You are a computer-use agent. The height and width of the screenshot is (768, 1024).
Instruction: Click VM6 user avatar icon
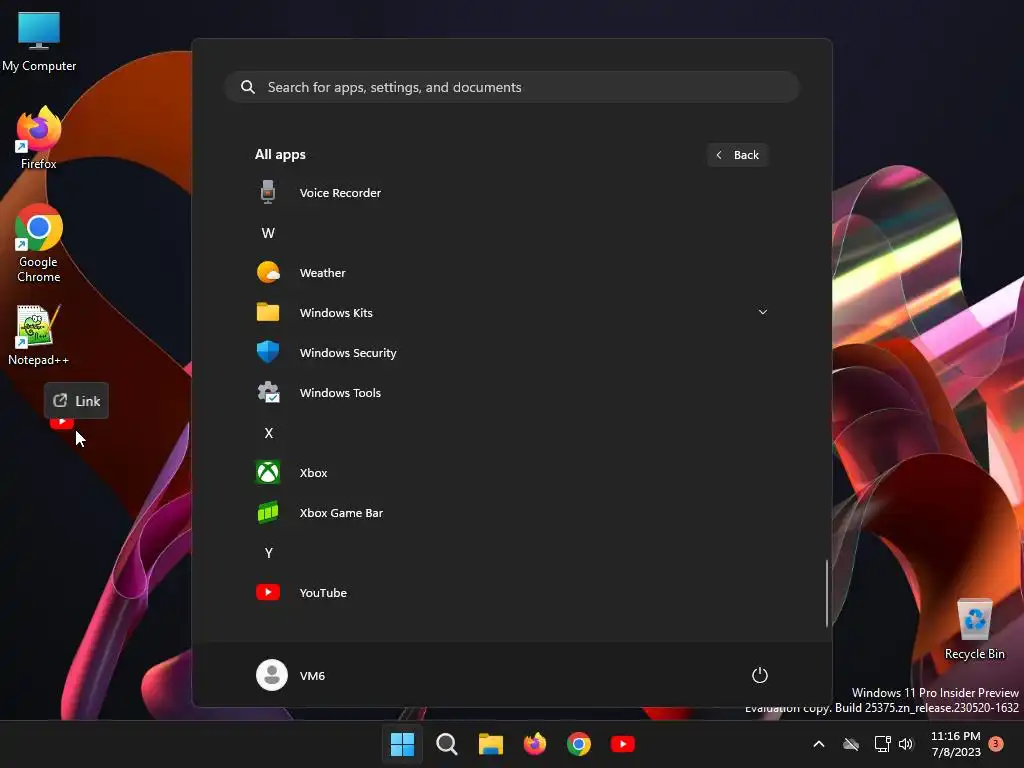tap(272, 675)
